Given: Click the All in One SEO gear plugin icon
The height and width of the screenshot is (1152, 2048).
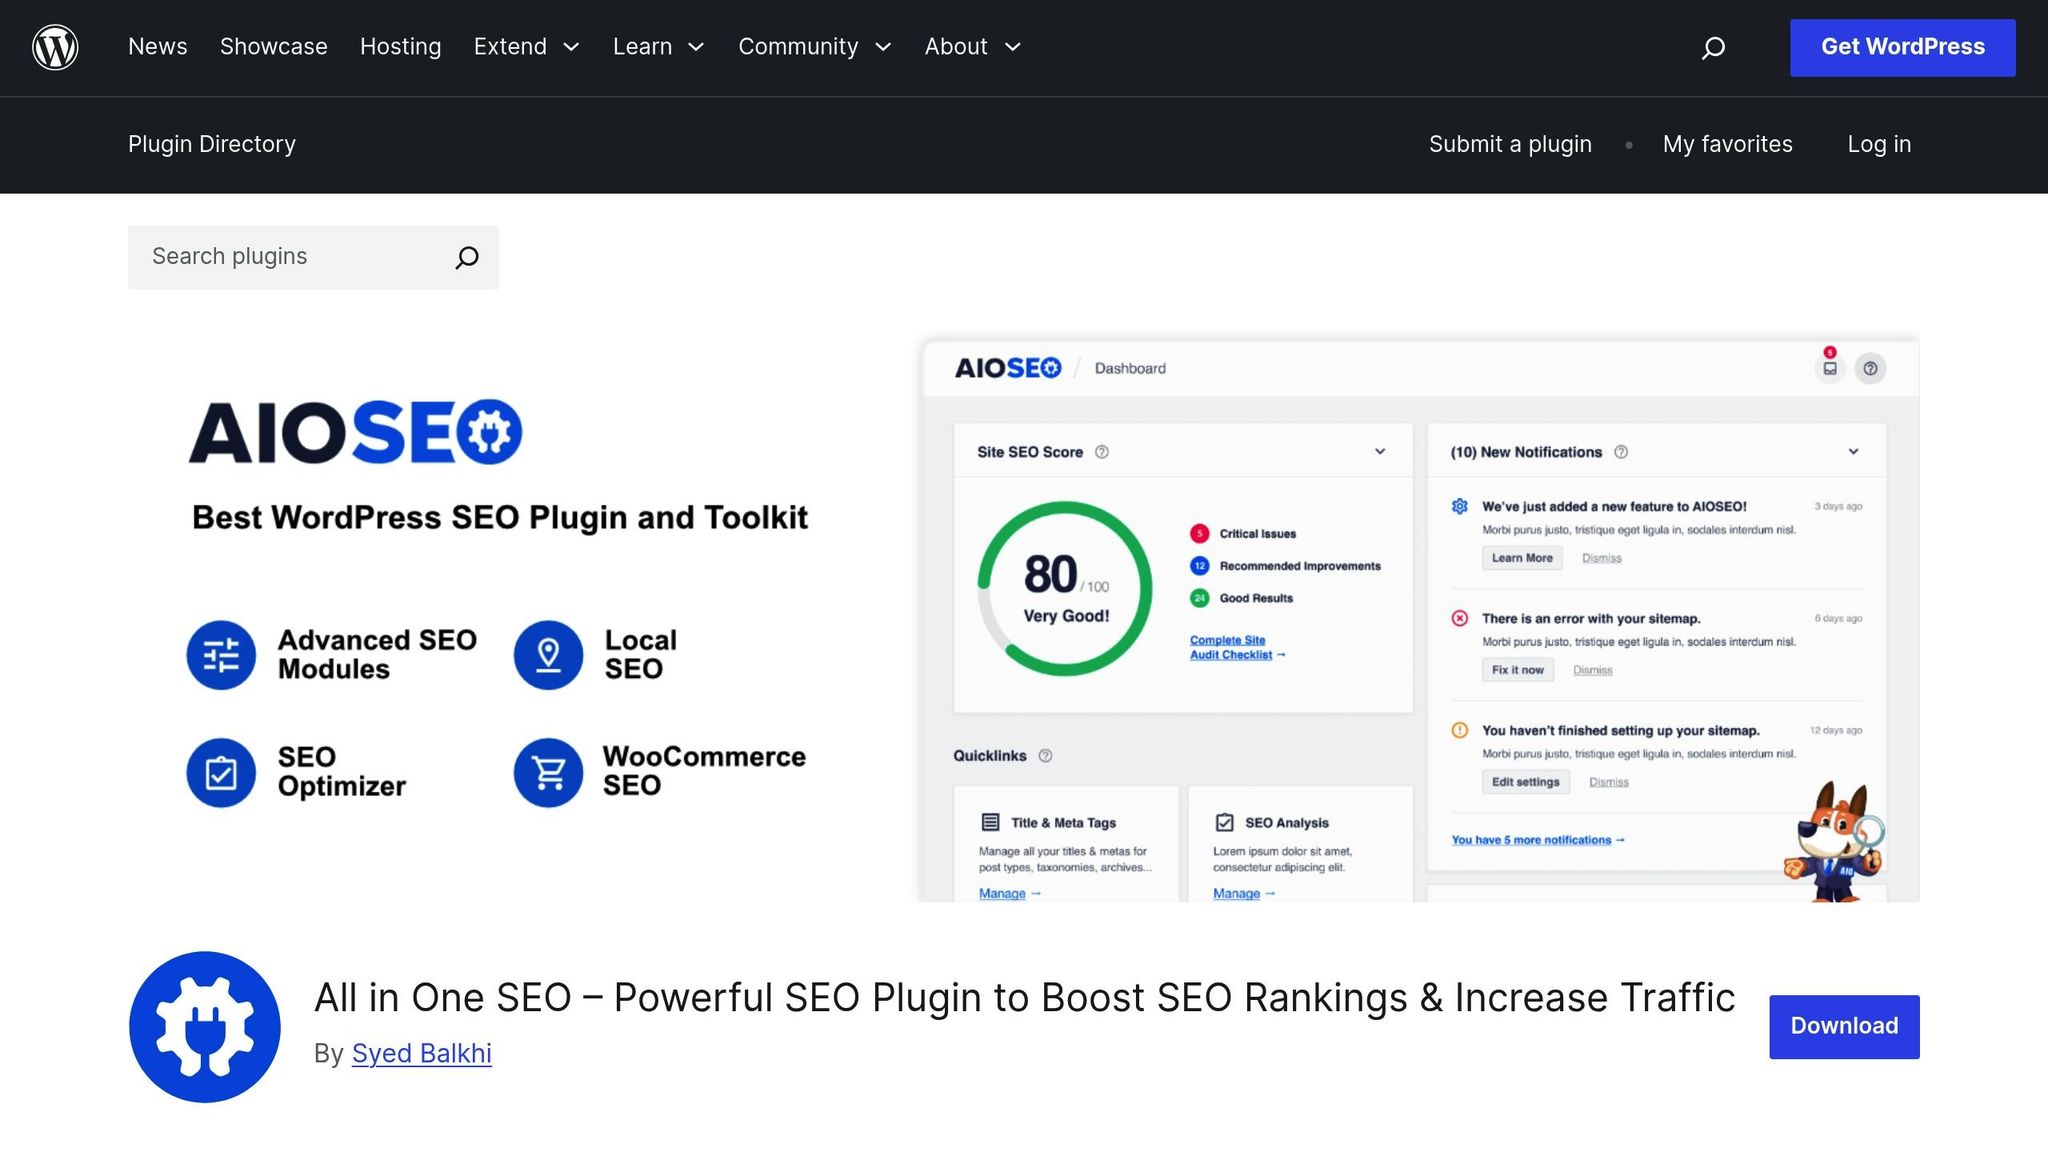Looking at the screenshot, I should pos(205,1026).
